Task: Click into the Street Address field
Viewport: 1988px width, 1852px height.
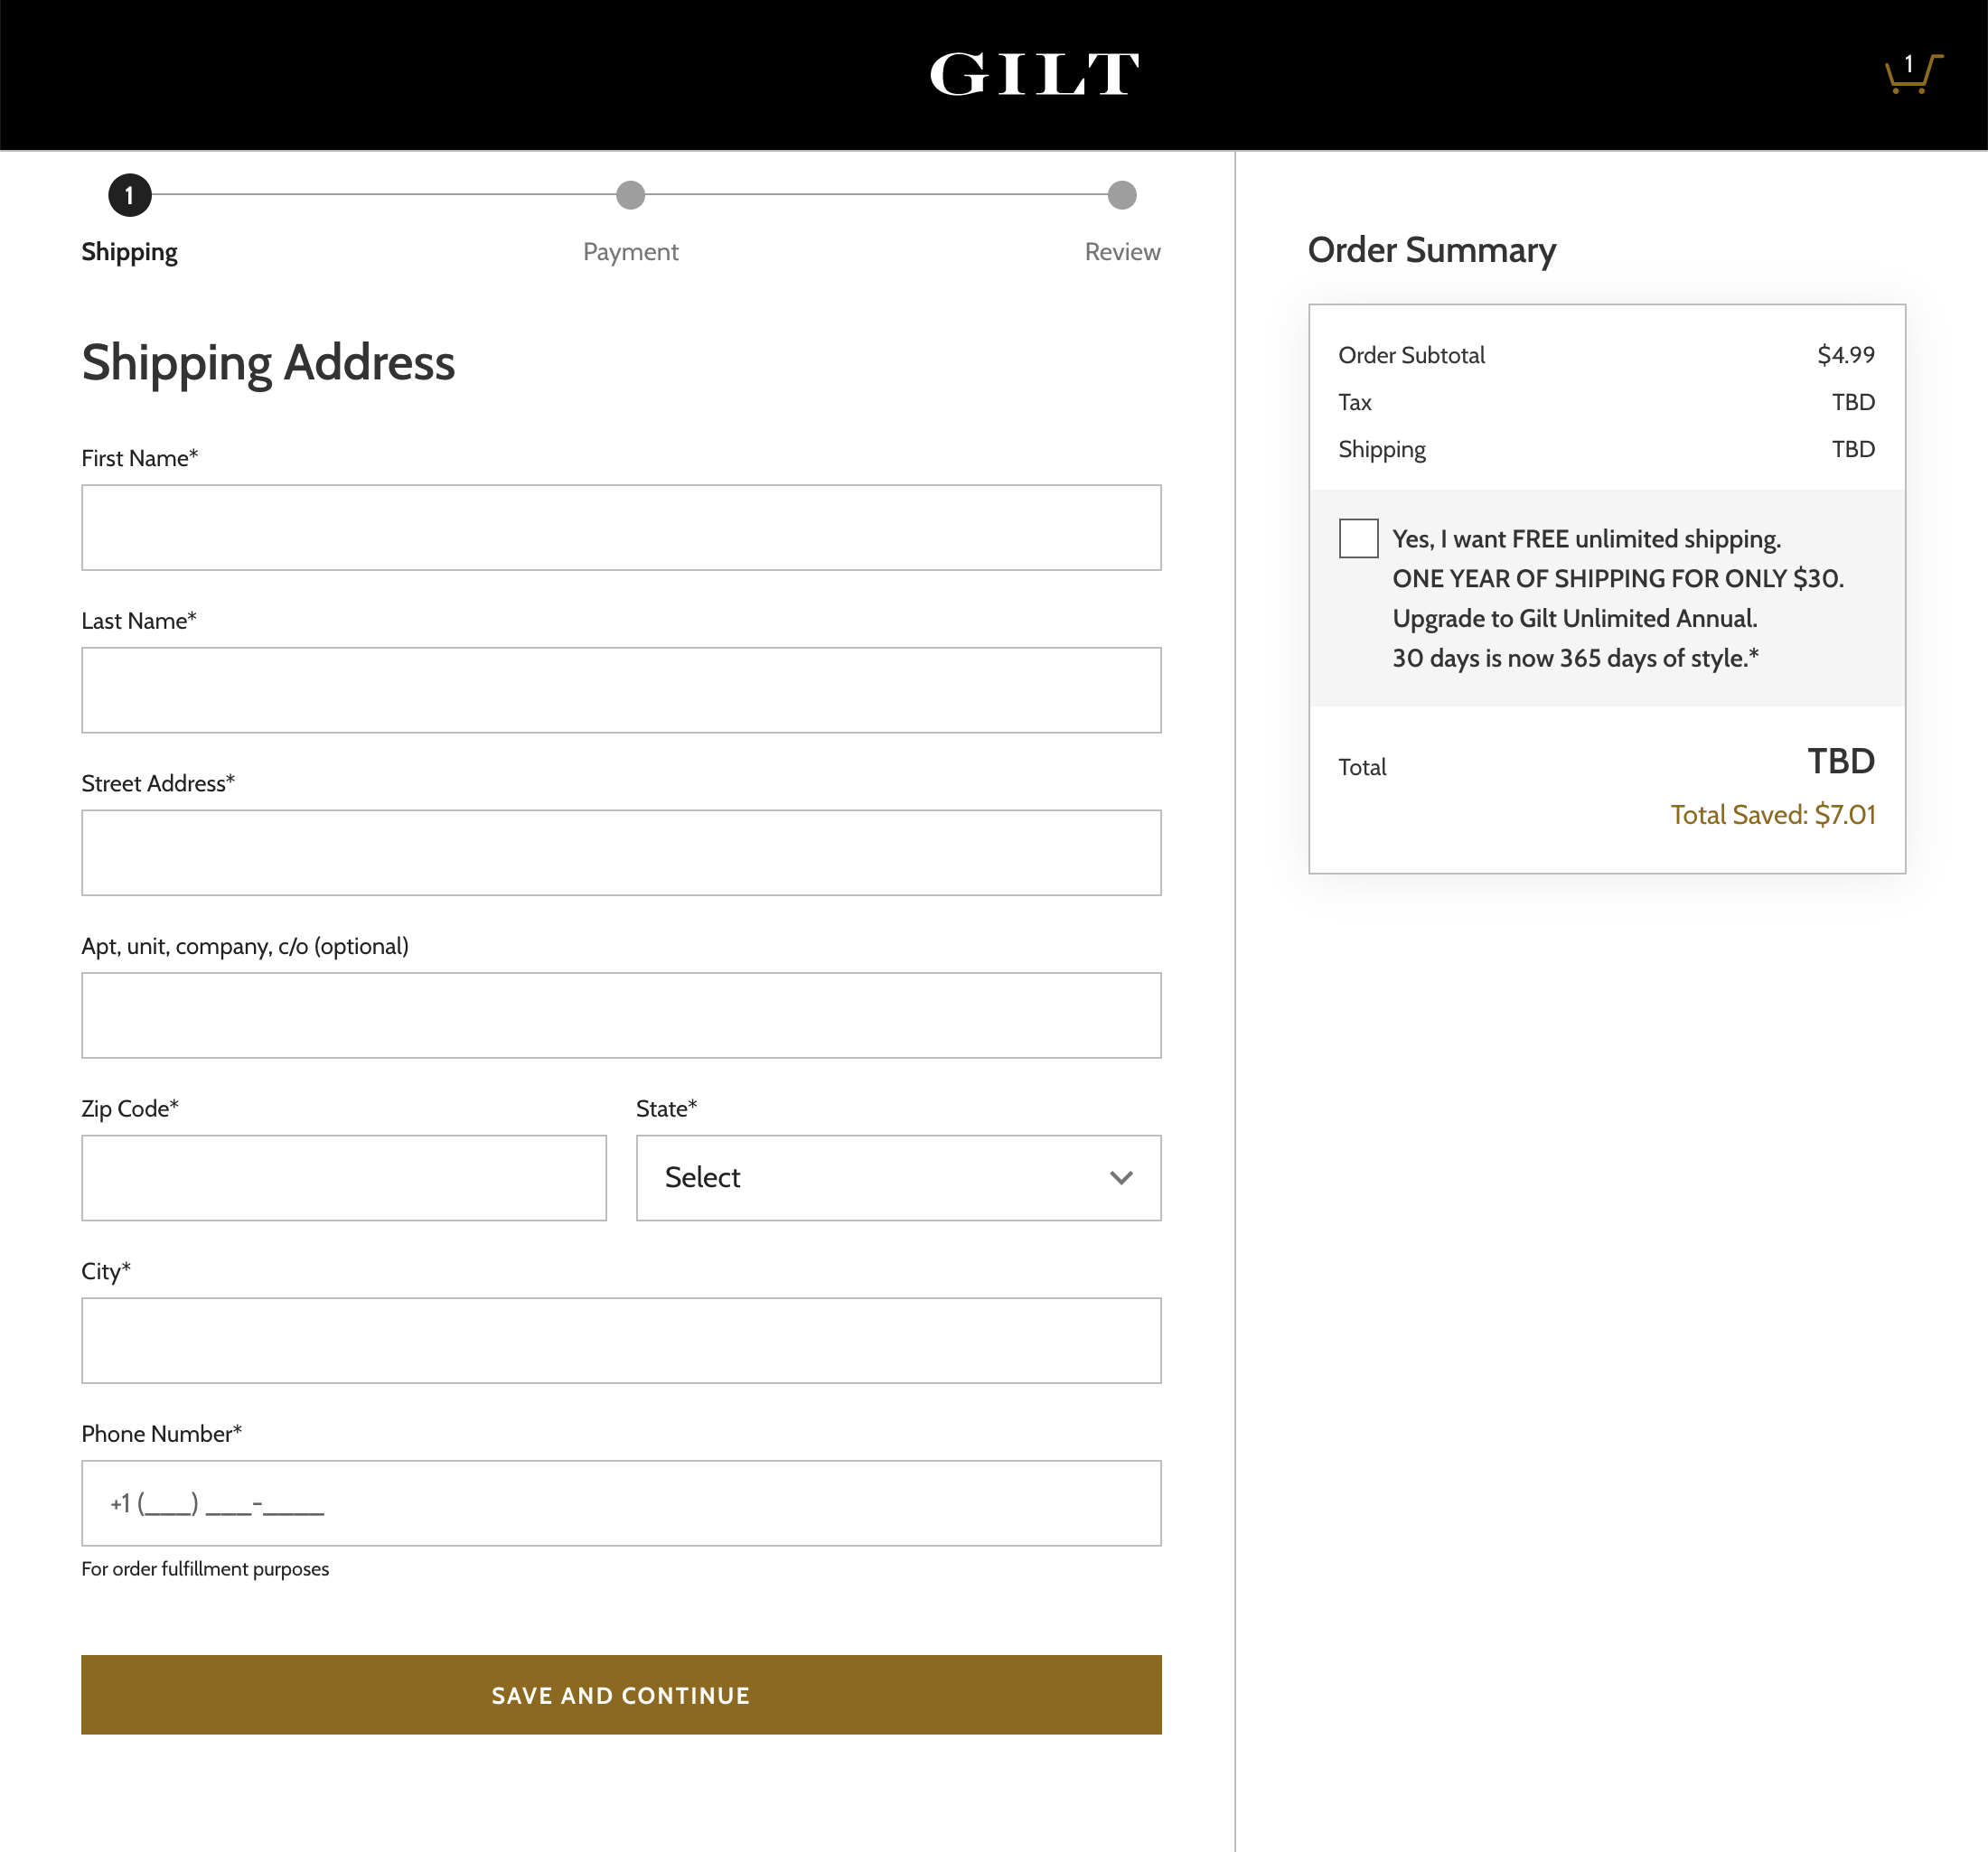Action: point(621,853)
